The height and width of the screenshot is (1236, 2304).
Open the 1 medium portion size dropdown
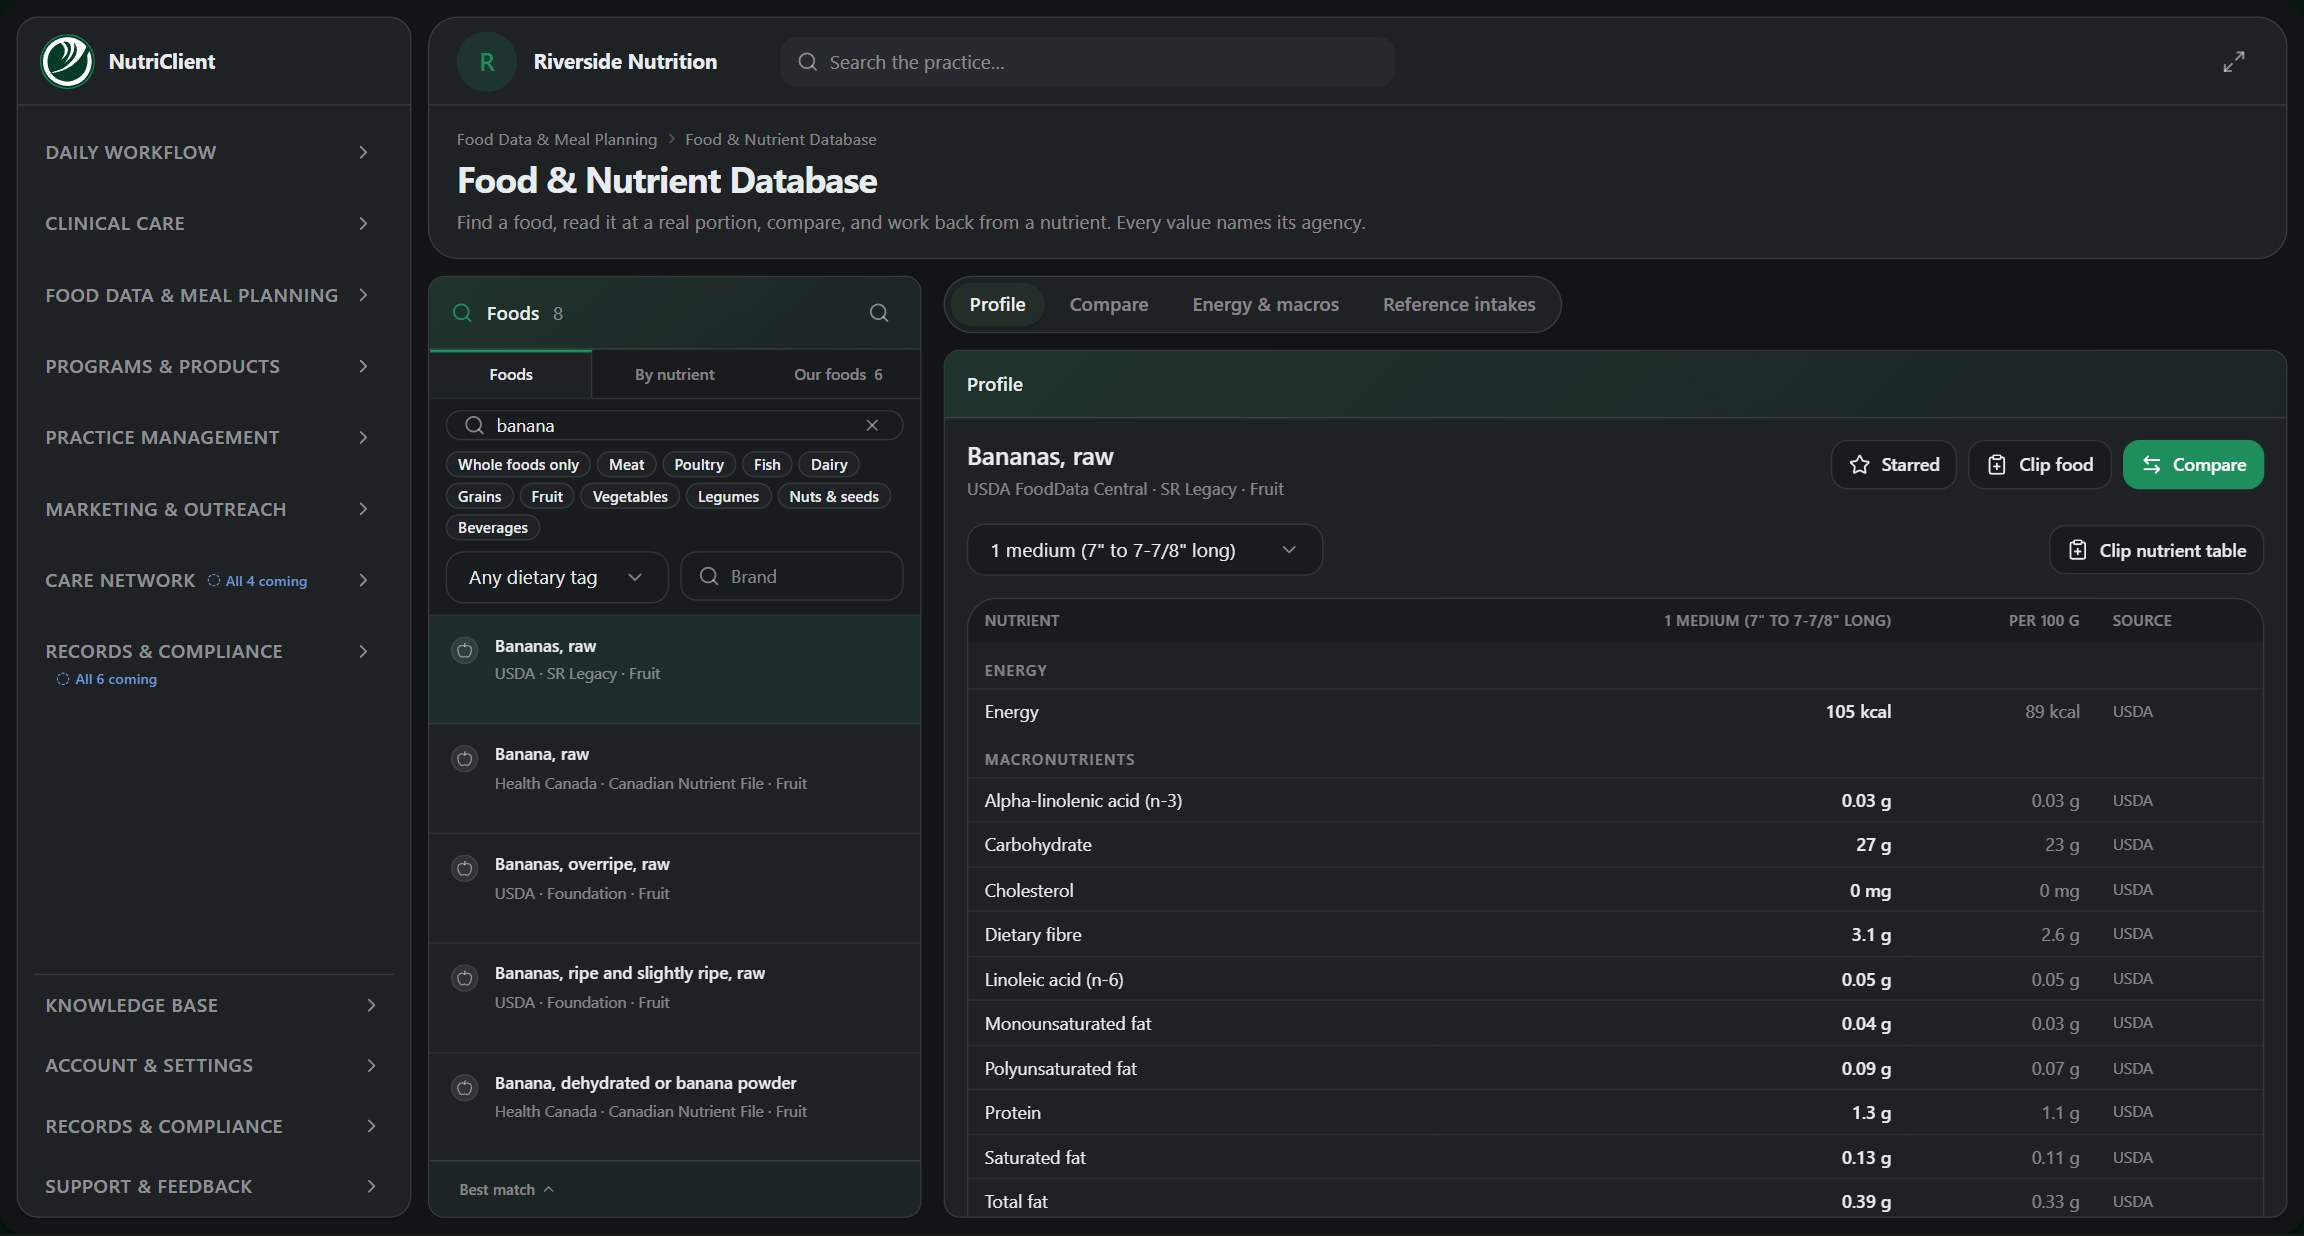[x=1145, y=550]
